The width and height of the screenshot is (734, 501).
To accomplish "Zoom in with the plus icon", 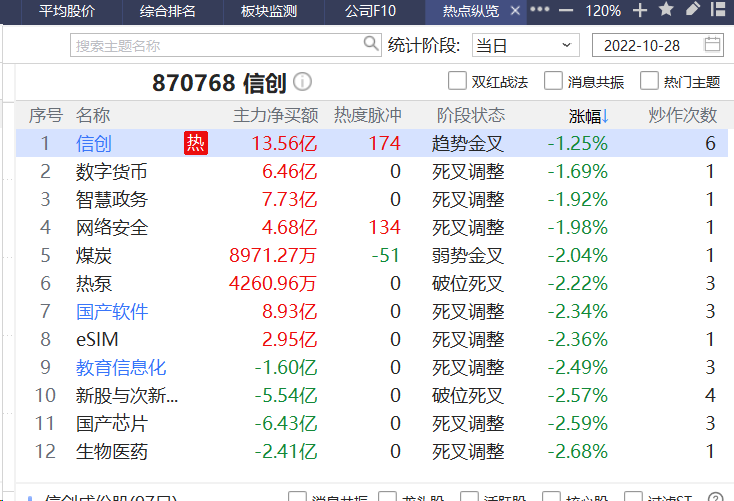I will click(x=640, y=11).
